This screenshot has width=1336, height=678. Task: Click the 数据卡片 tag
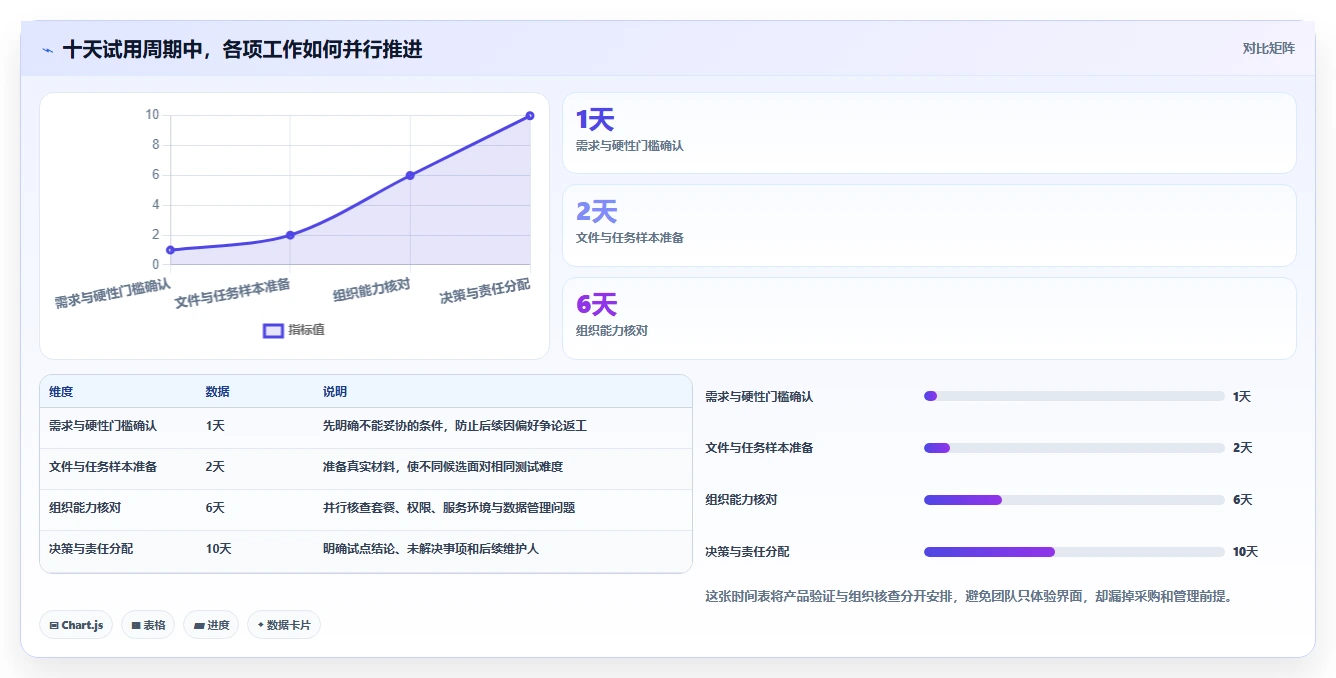click(284, 625)
